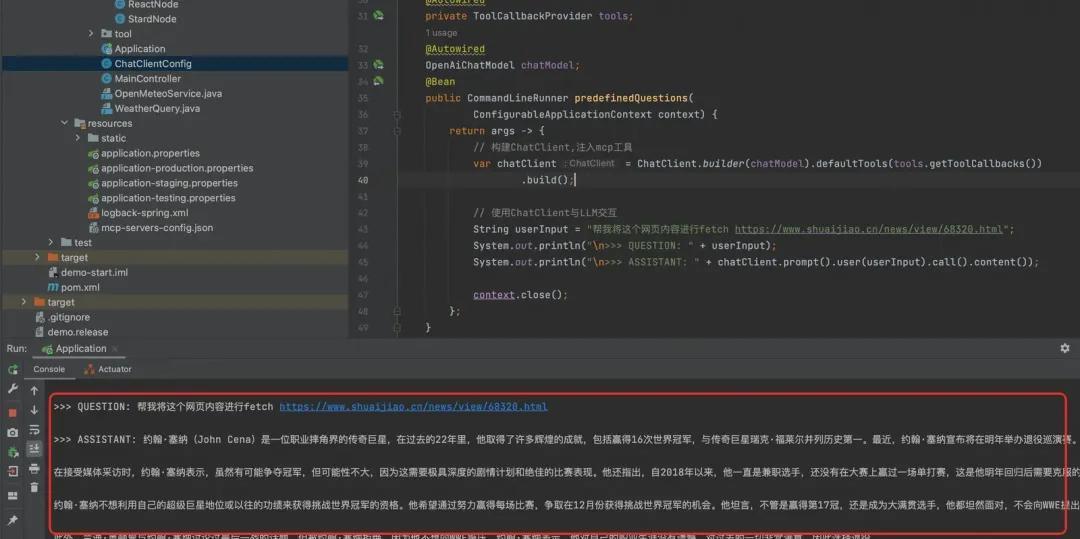This screenshot has height=539, width=1080.
Task: Select mcp-servers-config.json file
Action: [156, 228]
